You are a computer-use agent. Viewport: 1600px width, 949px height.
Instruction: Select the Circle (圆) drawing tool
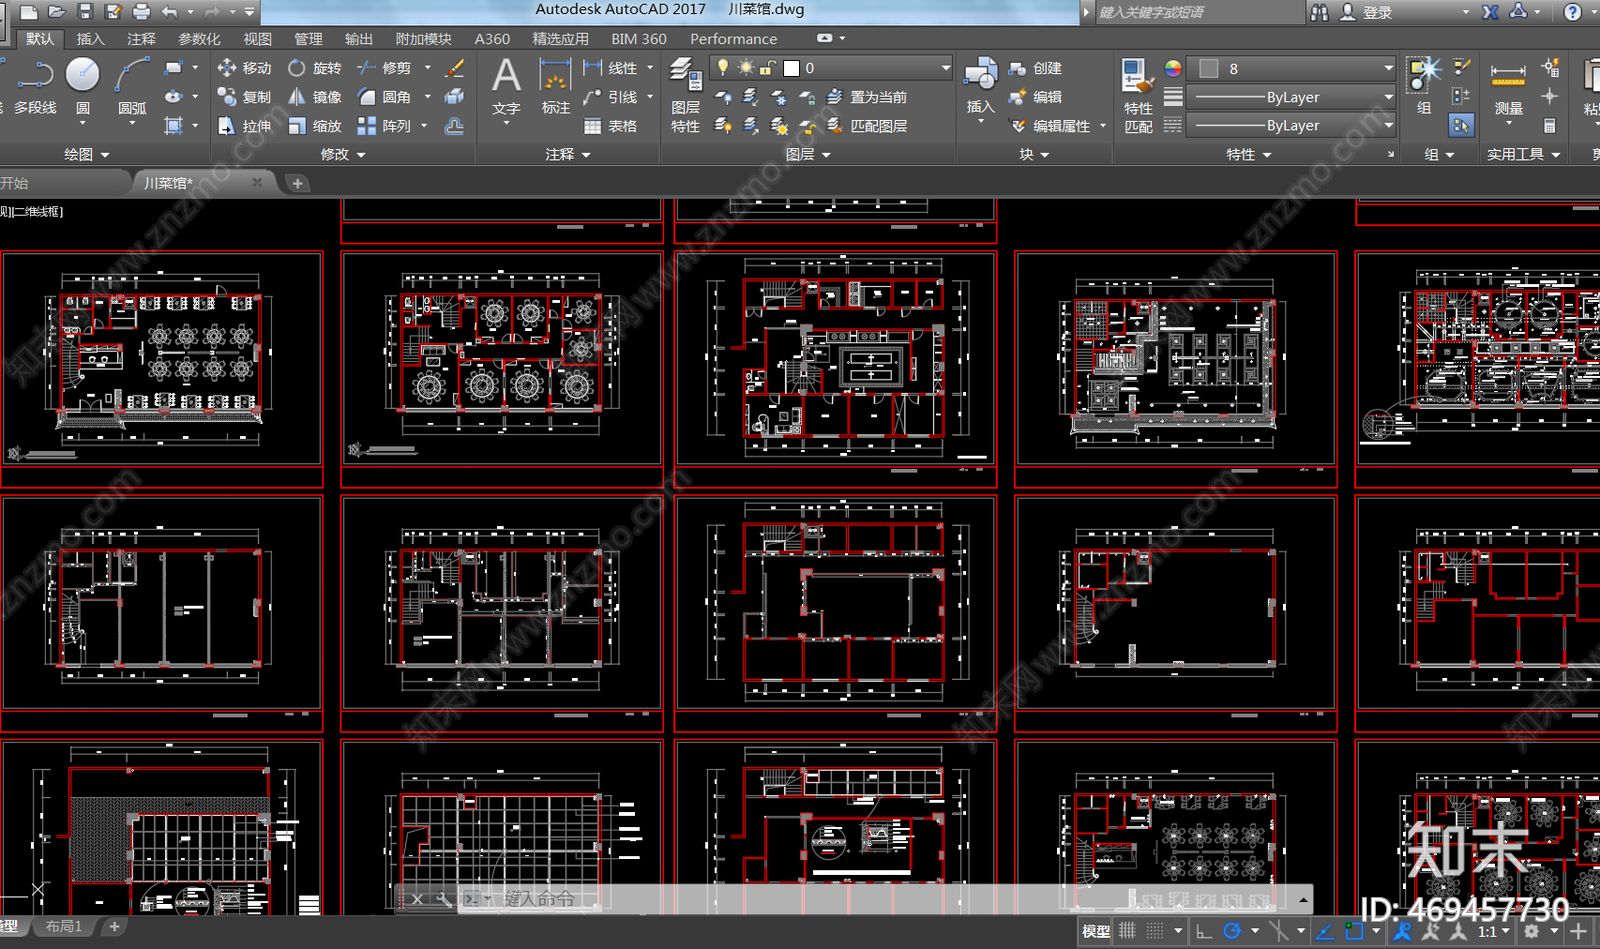[83, 85]
